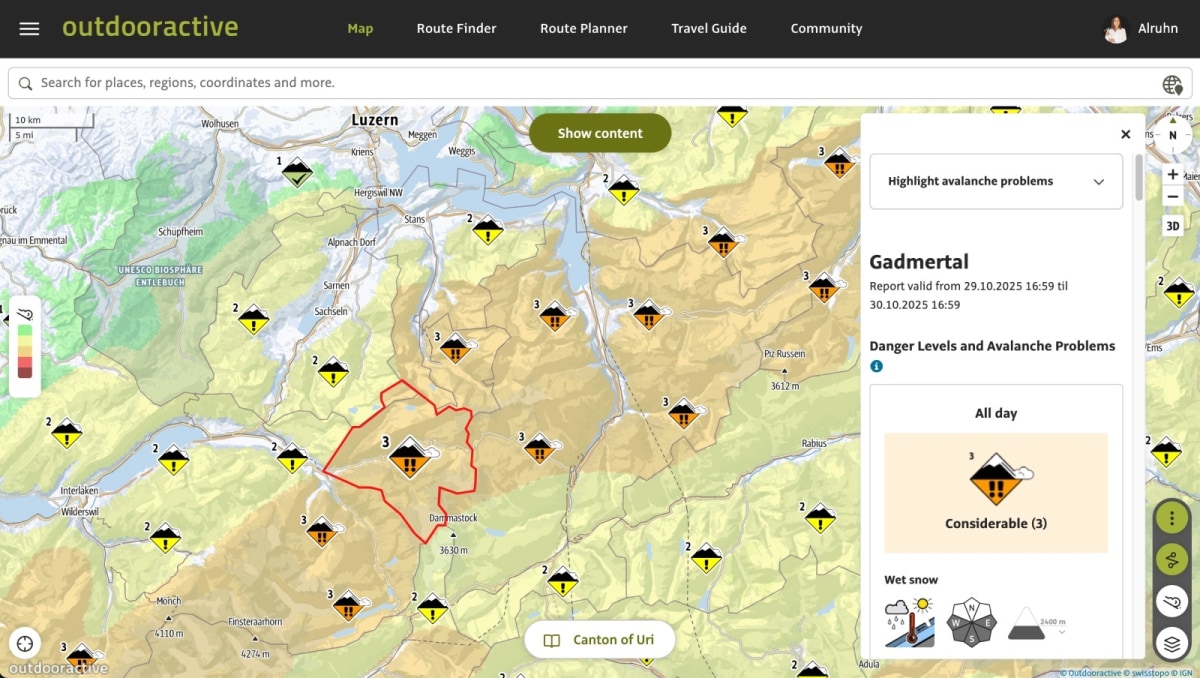The image size is (1200, 678).
Task: Center map on my location
Action: pyautogui.click(x=25, y=643)
